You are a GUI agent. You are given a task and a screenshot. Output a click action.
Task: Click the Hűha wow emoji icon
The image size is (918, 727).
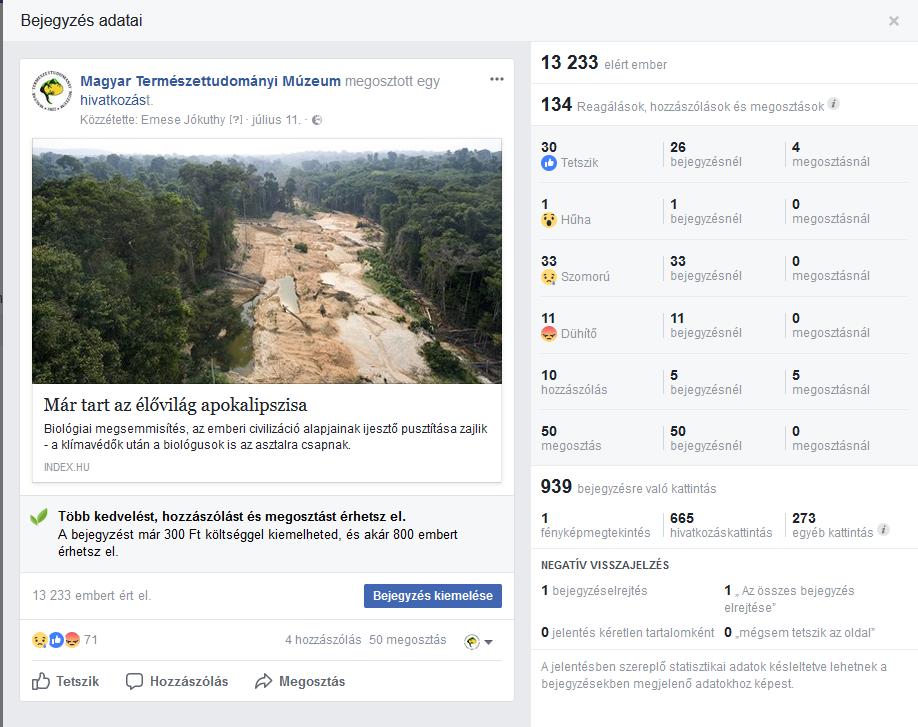pyautogui.click(x=549, y=220)
